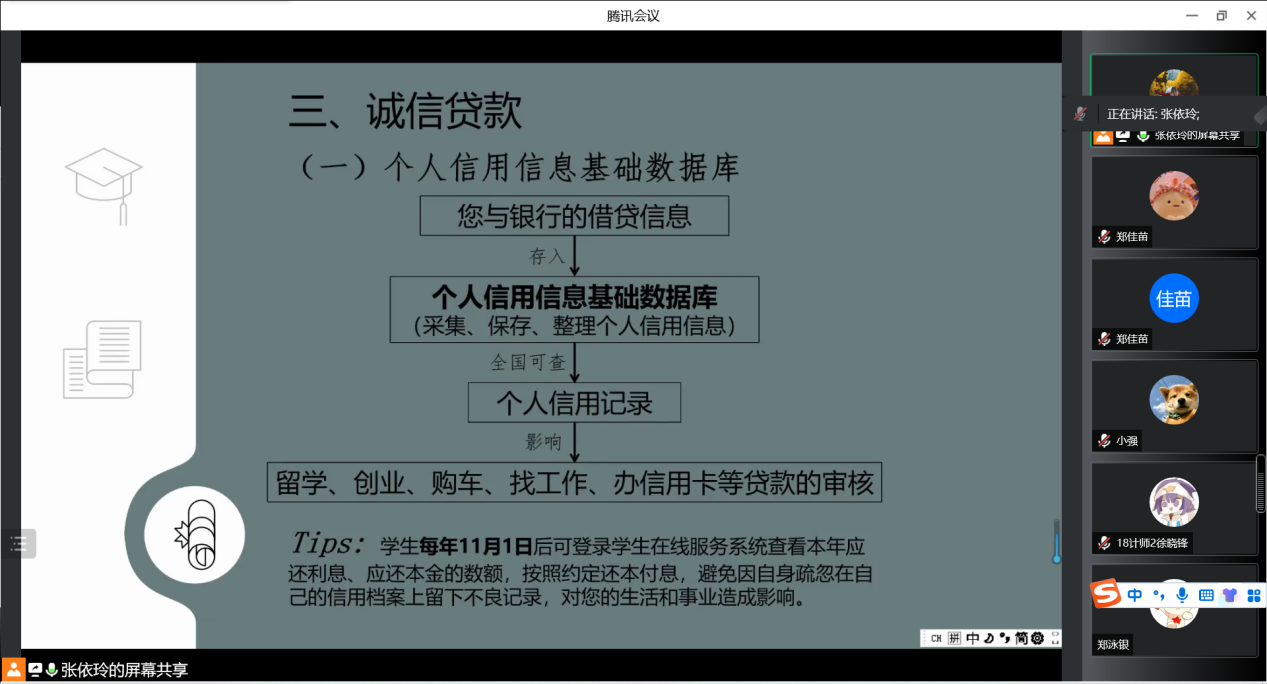Open Sogou skin shirt icon
This screenshot has height=684, width=1267.
click(x=1229, y=595)
